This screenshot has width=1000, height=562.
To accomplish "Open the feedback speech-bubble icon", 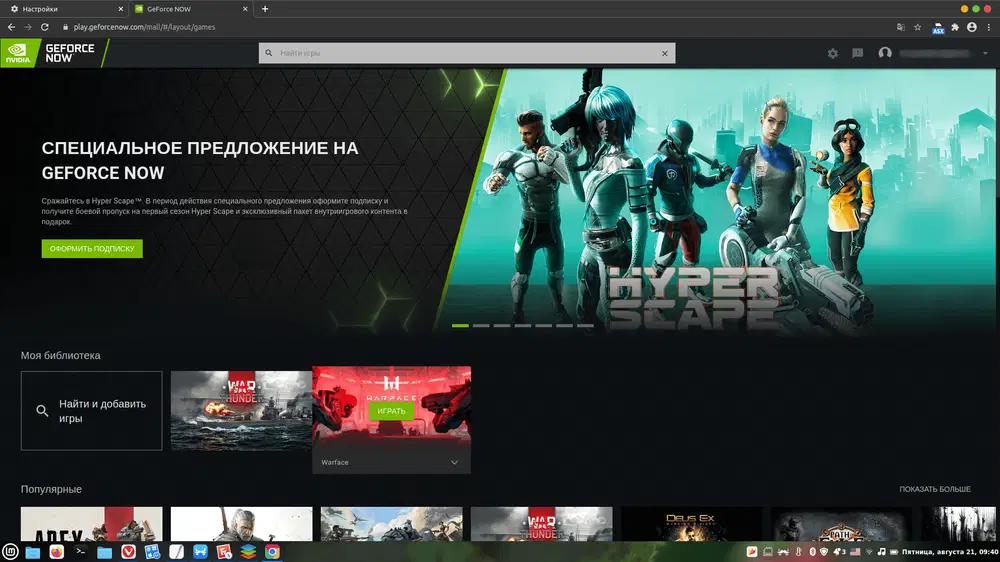I will tap(858, 54).
